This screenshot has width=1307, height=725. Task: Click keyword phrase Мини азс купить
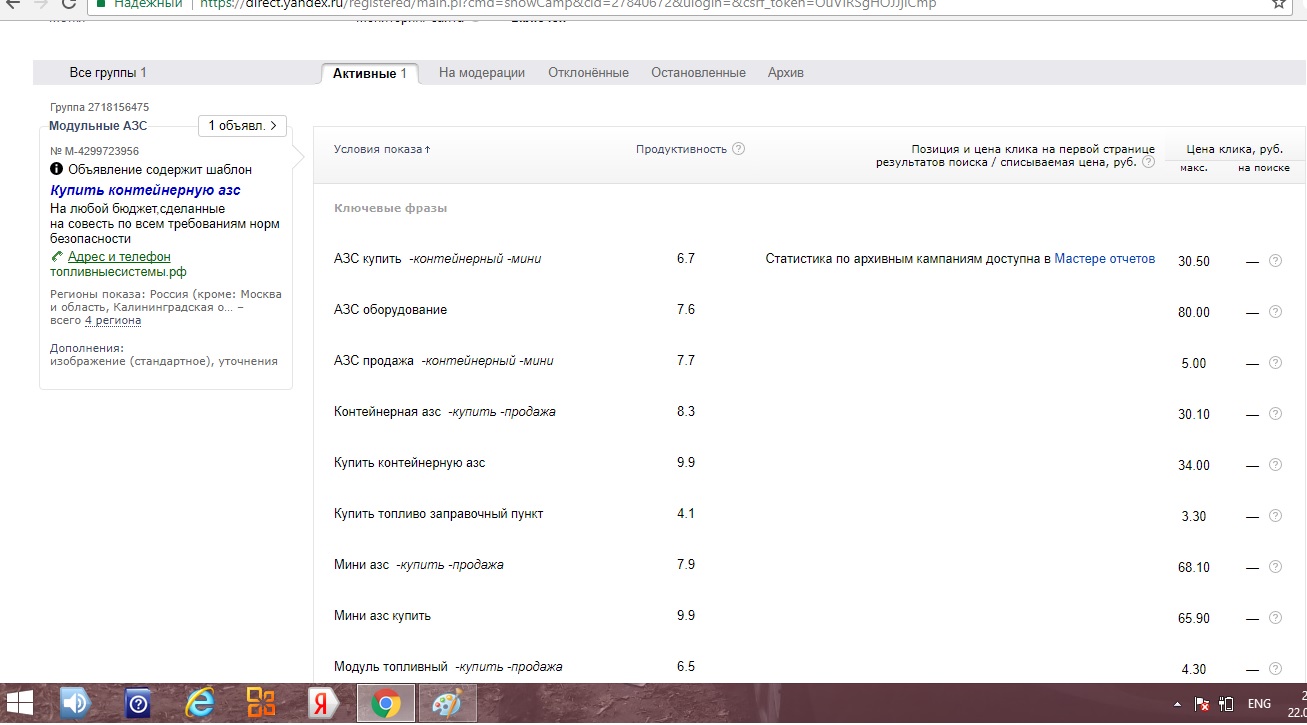click(382, 616)
